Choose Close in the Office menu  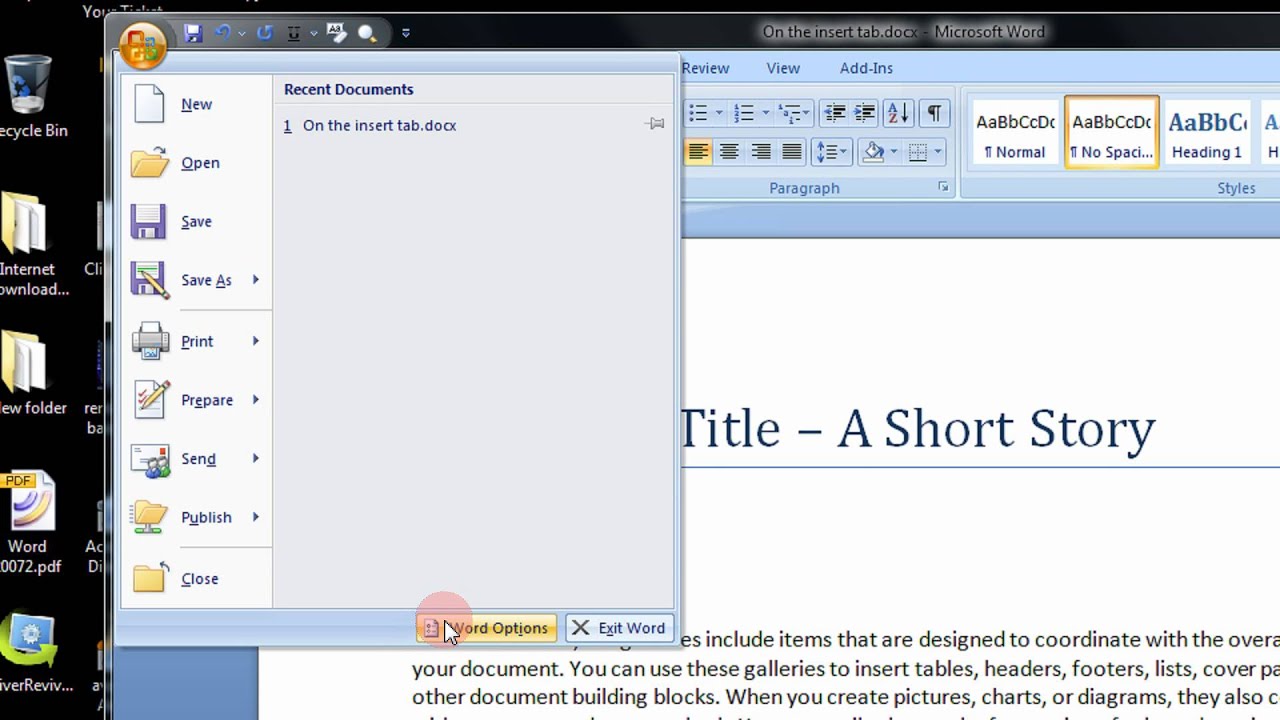197,579
